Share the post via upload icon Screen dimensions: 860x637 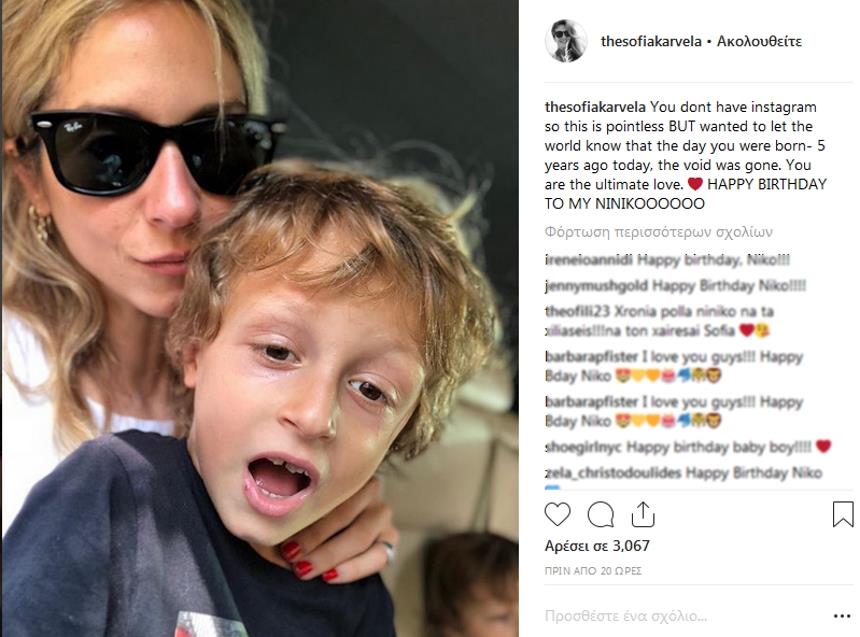643,514
